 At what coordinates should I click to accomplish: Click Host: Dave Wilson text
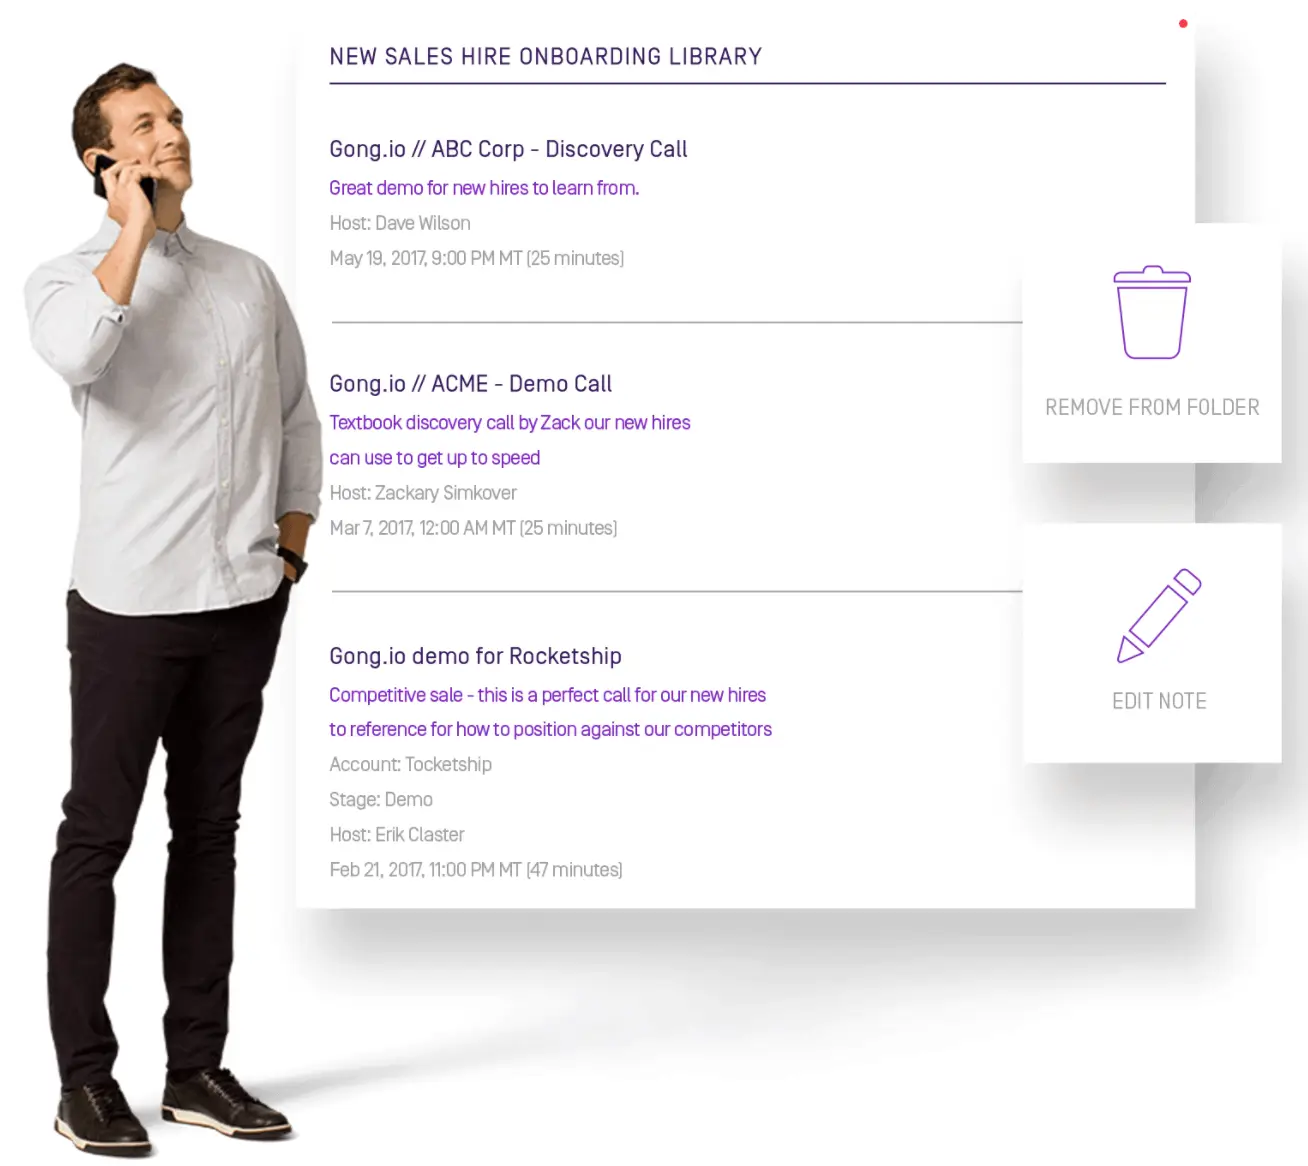(399, 223)
